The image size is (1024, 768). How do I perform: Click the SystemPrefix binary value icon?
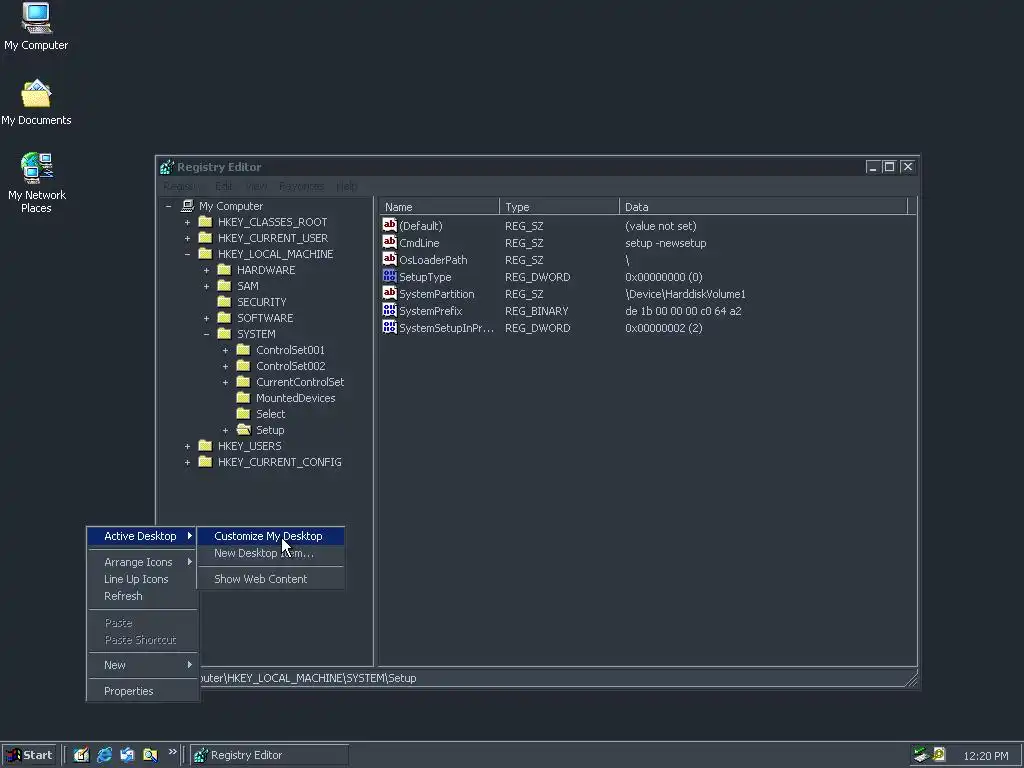(389, 310)
